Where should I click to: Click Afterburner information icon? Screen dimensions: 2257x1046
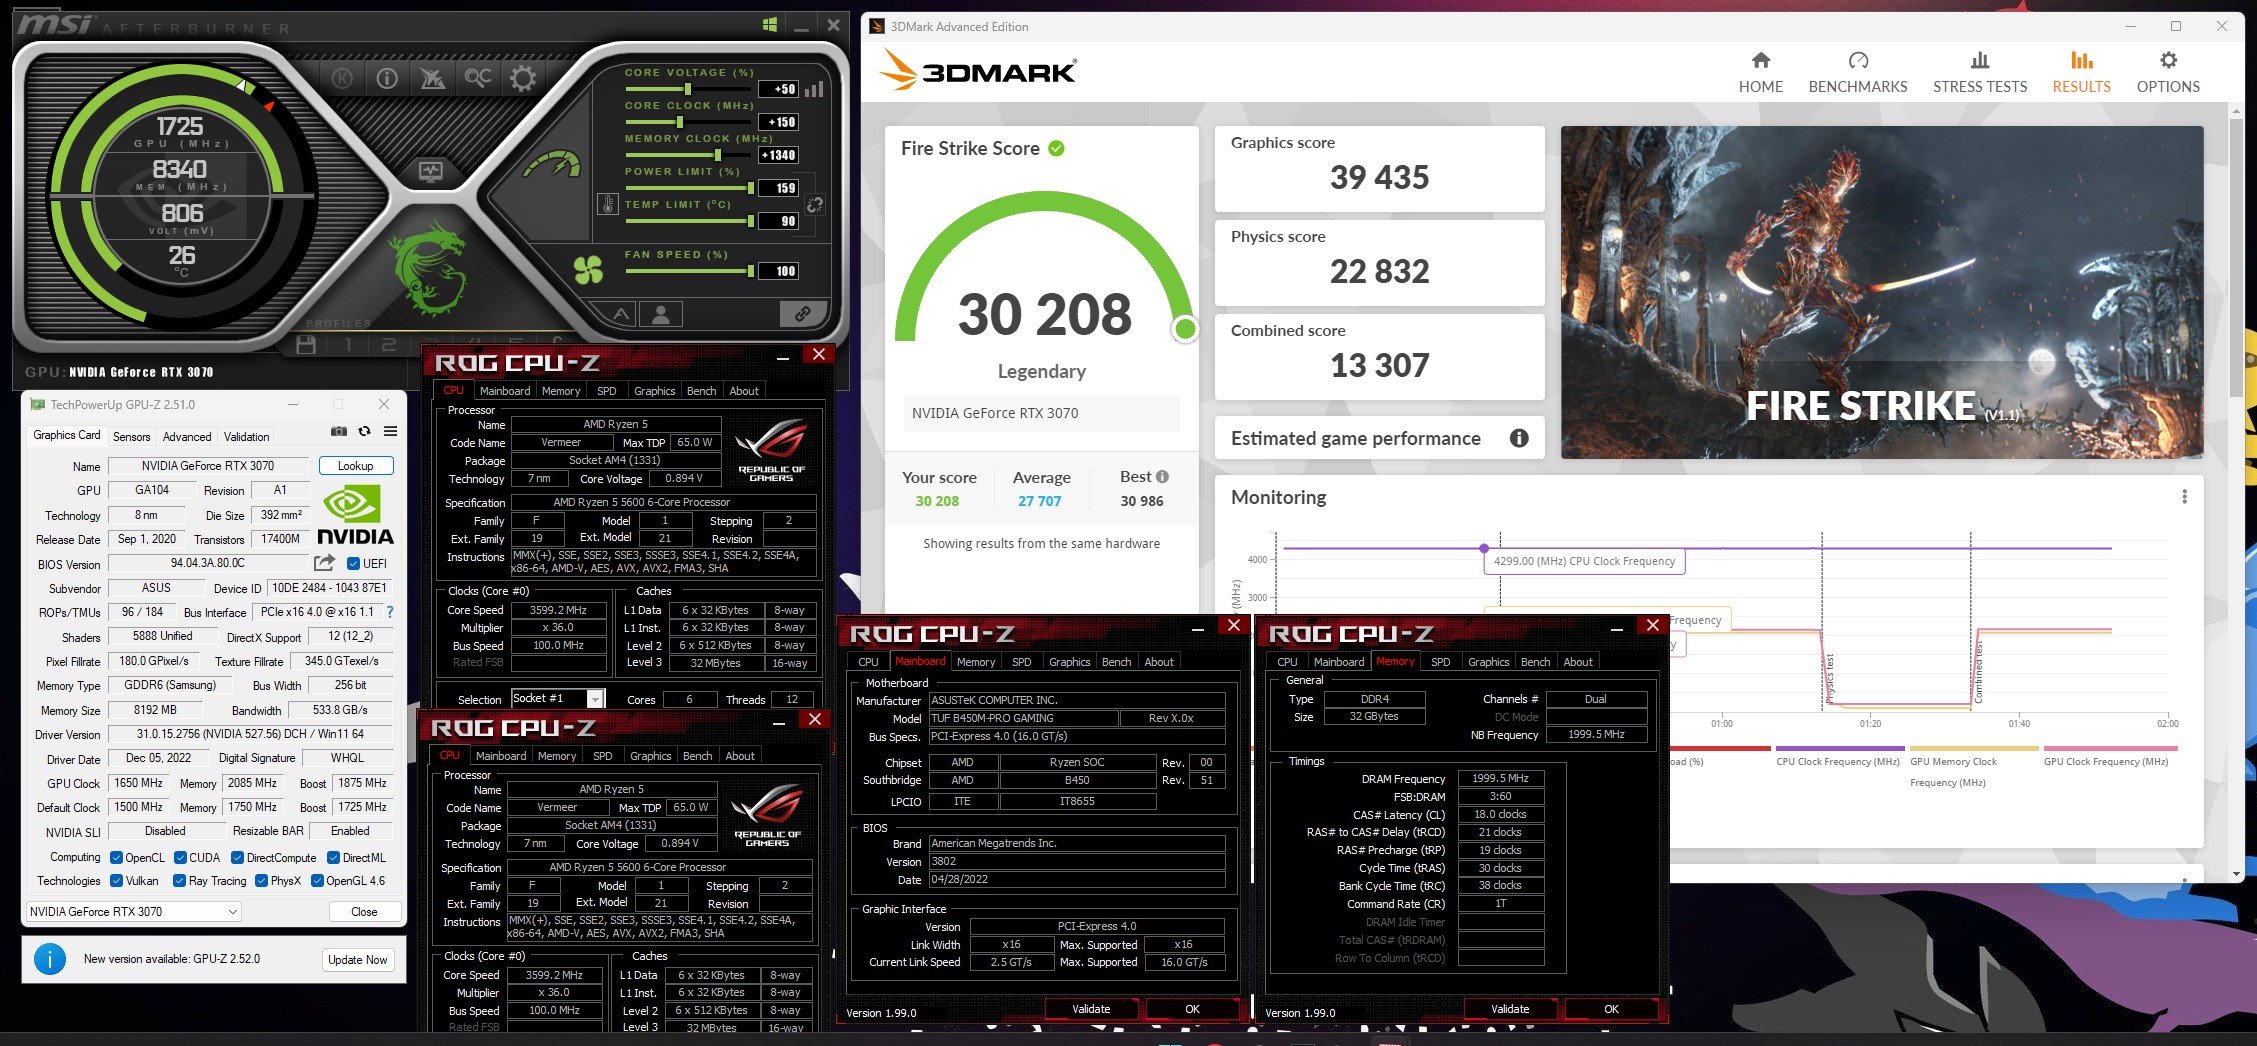click(387, 78)
